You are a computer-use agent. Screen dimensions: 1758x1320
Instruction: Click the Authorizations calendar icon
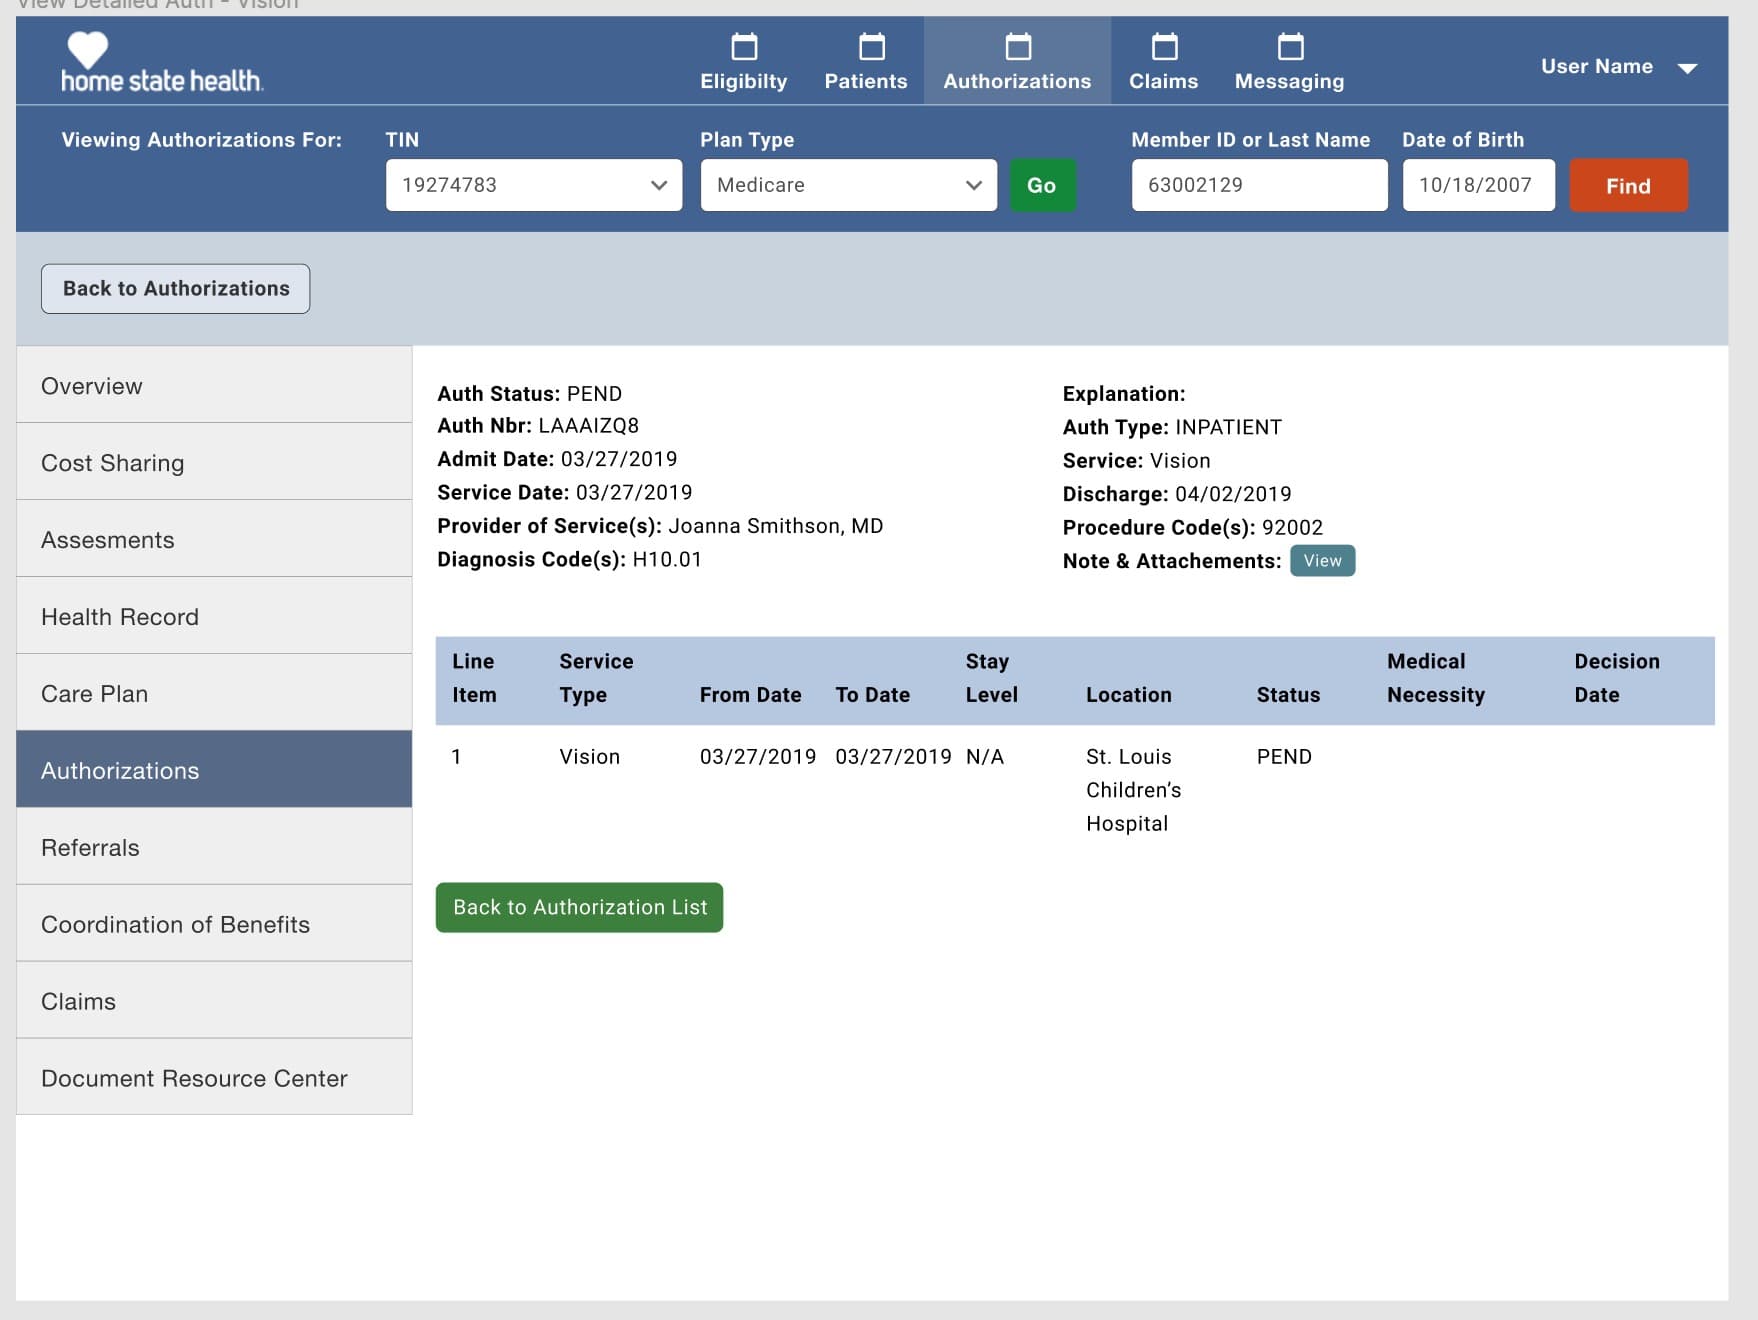[1018, 46]
